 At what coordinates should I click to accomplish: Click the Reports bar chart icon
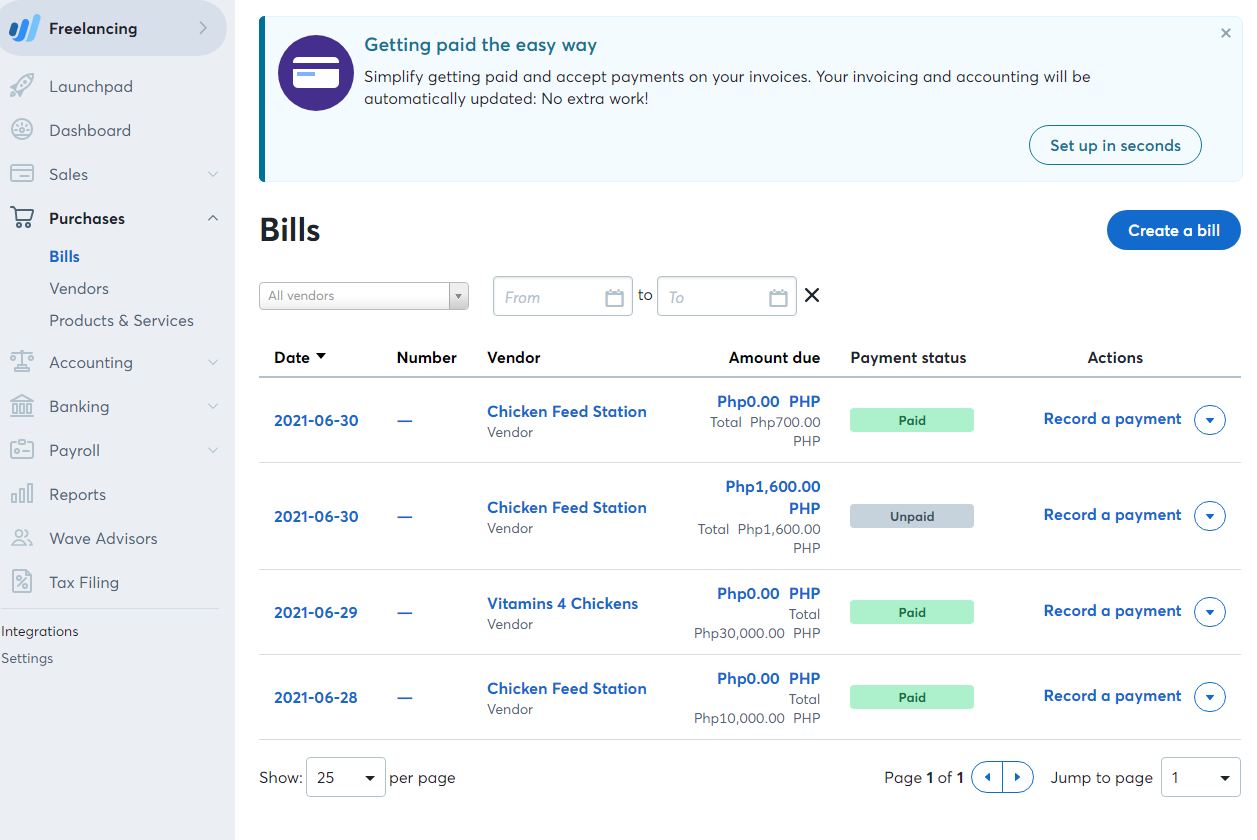(22, 494)
